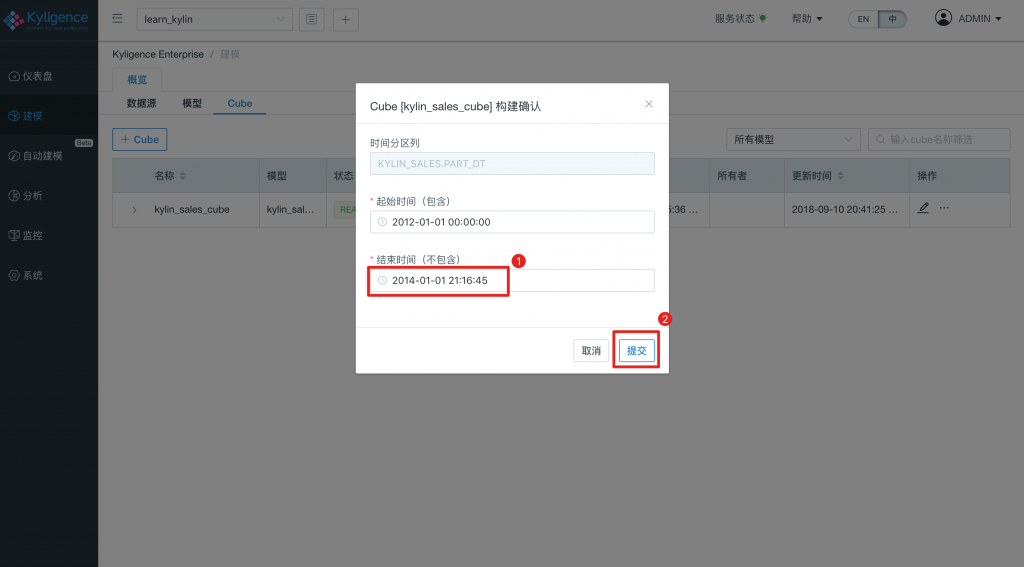This screenshot has width=1024, height=567.
Task: Sort by 名称 name column
Action: pos(170,176)
